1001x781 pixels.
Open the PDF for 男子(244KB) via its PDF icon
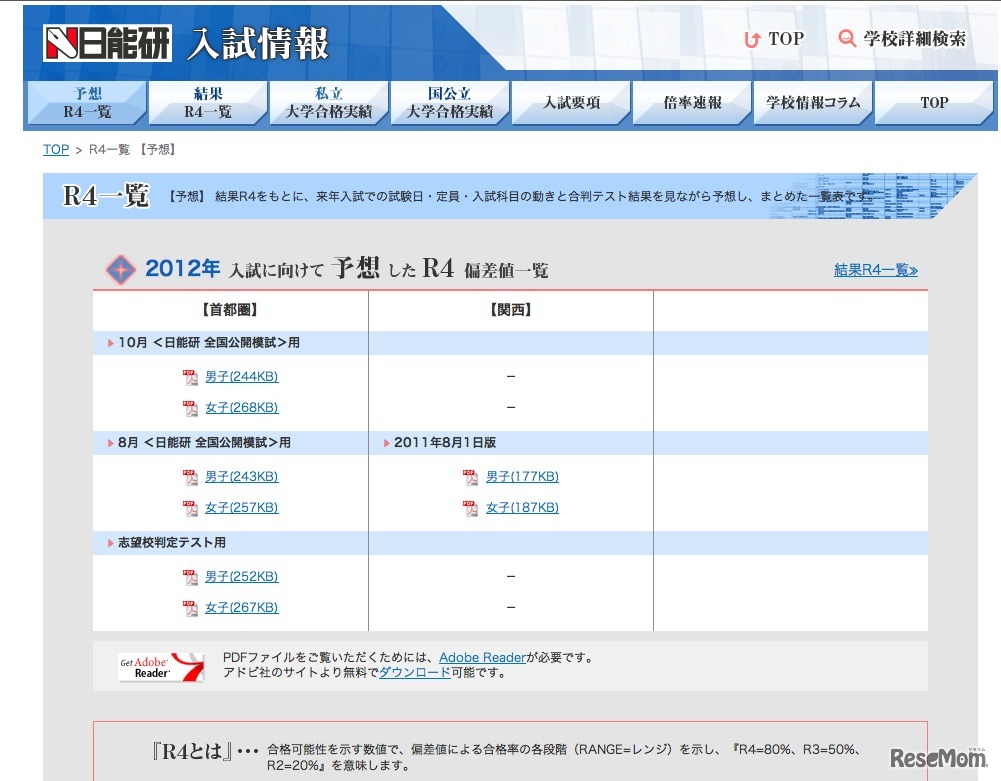click(190, 377)
